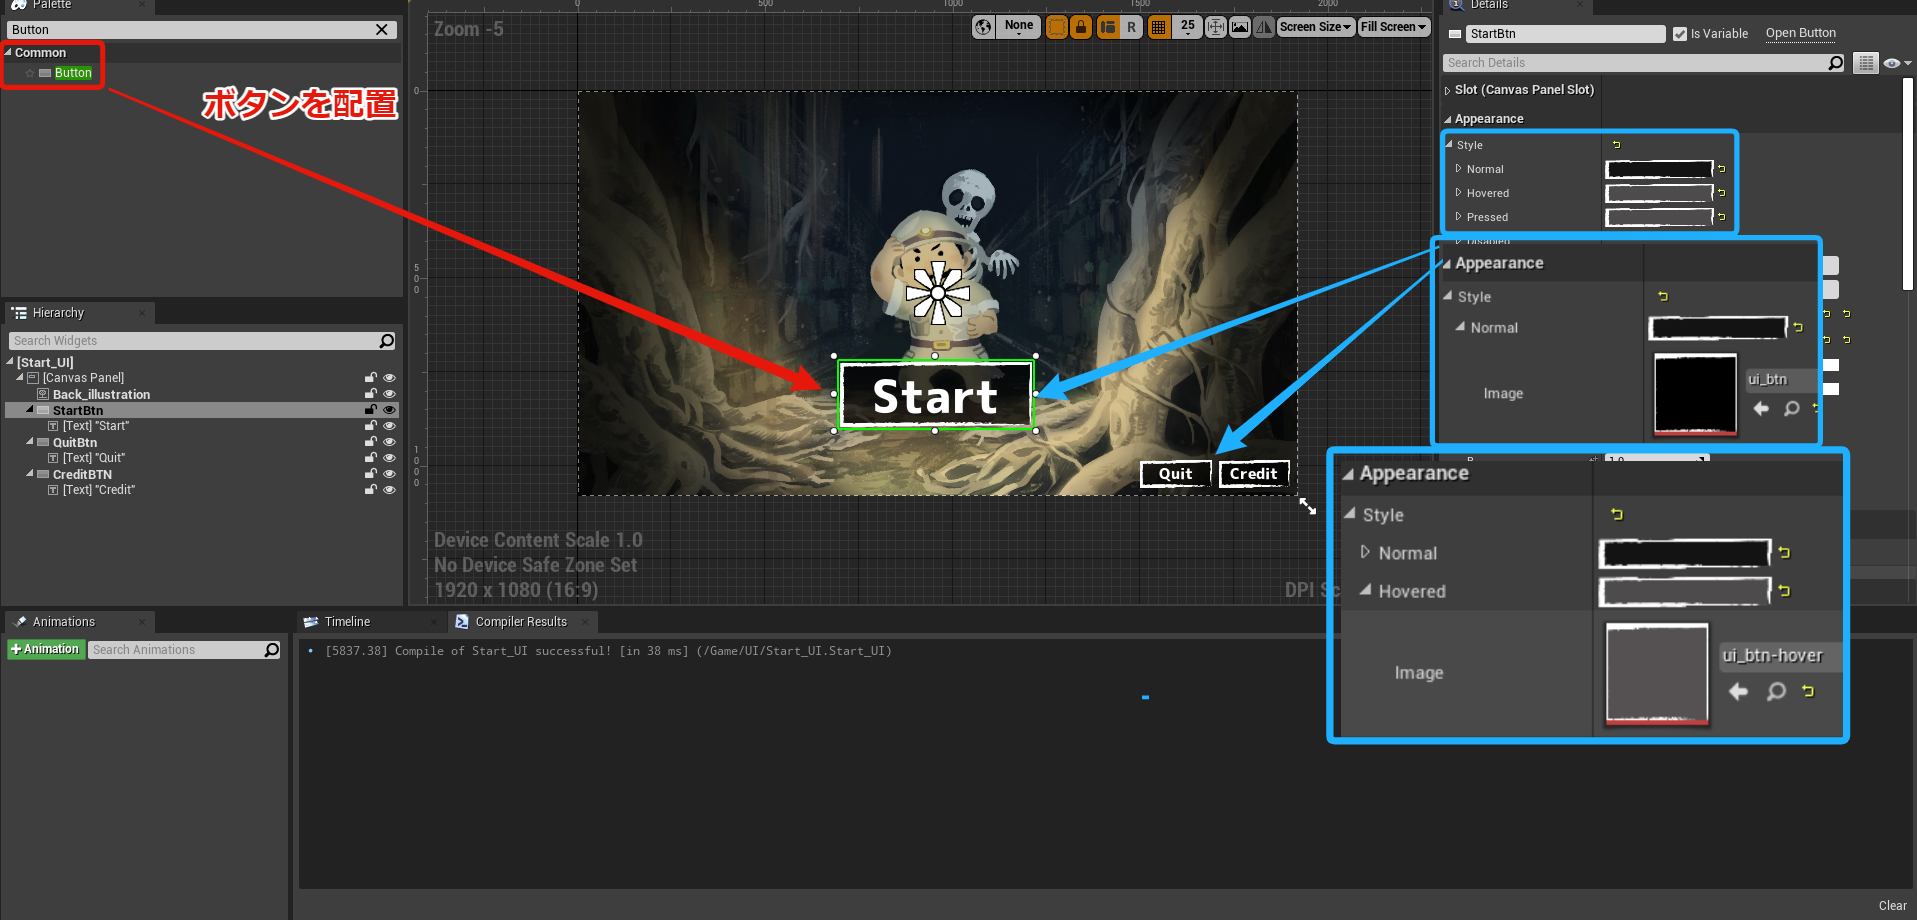1917x920 pixels.
Task: Reset Normal brush to default arrow
Action: click(x=1721, y=169)
